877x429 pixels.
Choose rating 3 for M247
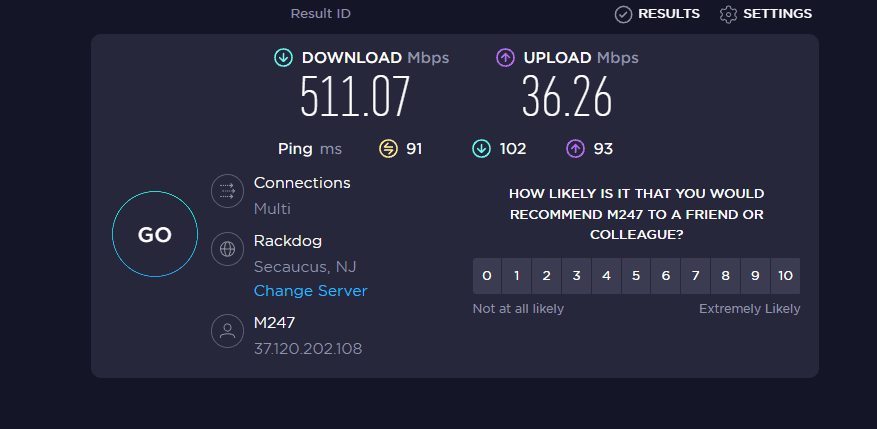576,276
